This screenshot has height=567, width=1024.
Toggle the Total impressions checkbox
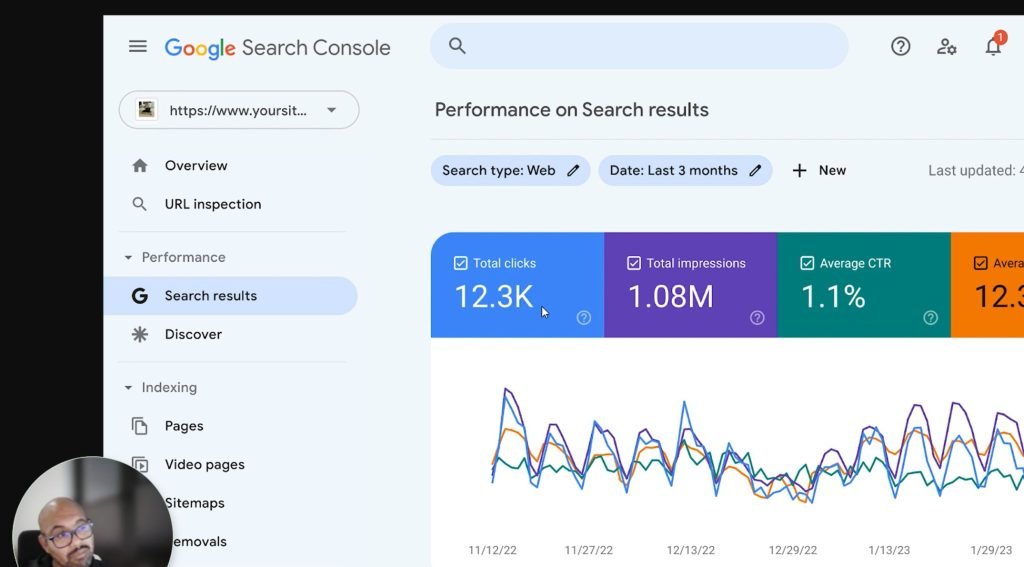pos(633,263)
